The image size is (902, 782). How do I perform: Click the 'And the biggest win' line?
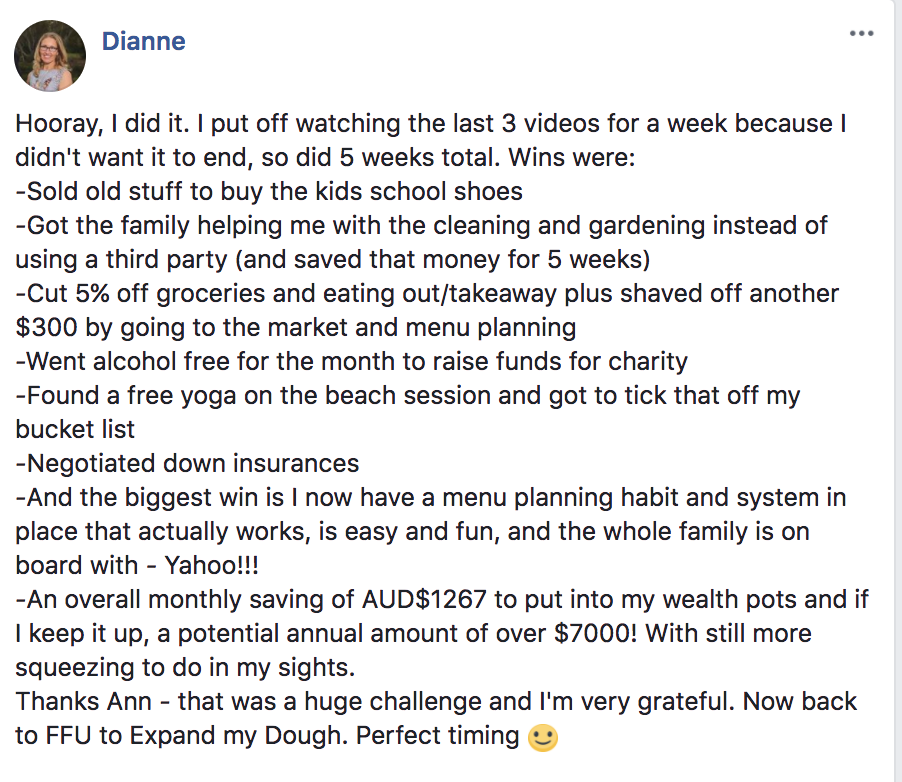(420, 497)
